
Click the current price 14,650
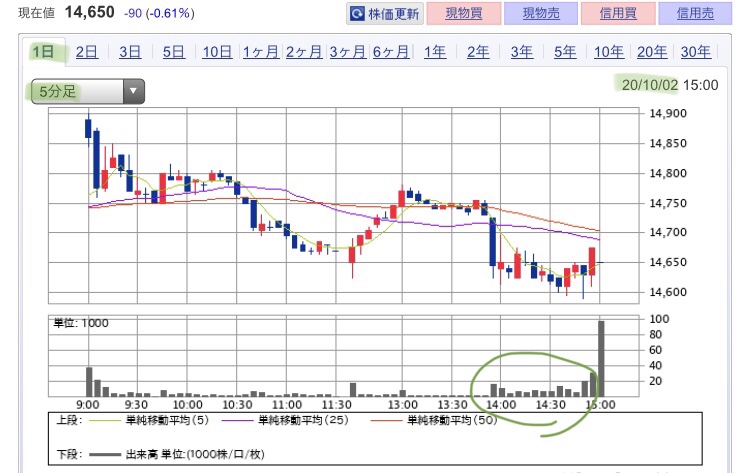click(x=89, y=12)
